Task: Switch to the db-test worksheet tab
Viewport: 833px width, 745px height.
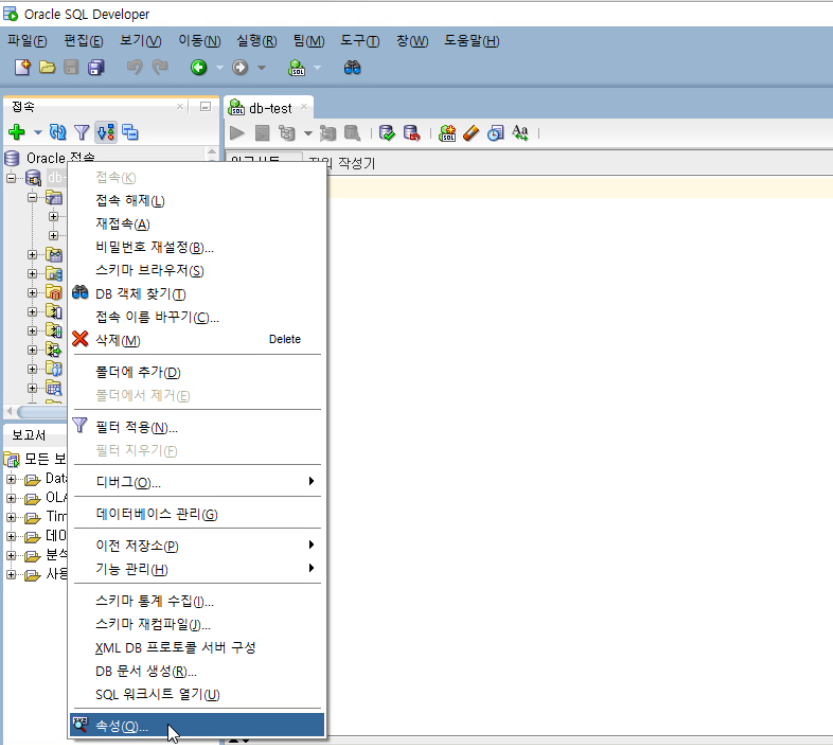Action: click(x=269, y=108)
